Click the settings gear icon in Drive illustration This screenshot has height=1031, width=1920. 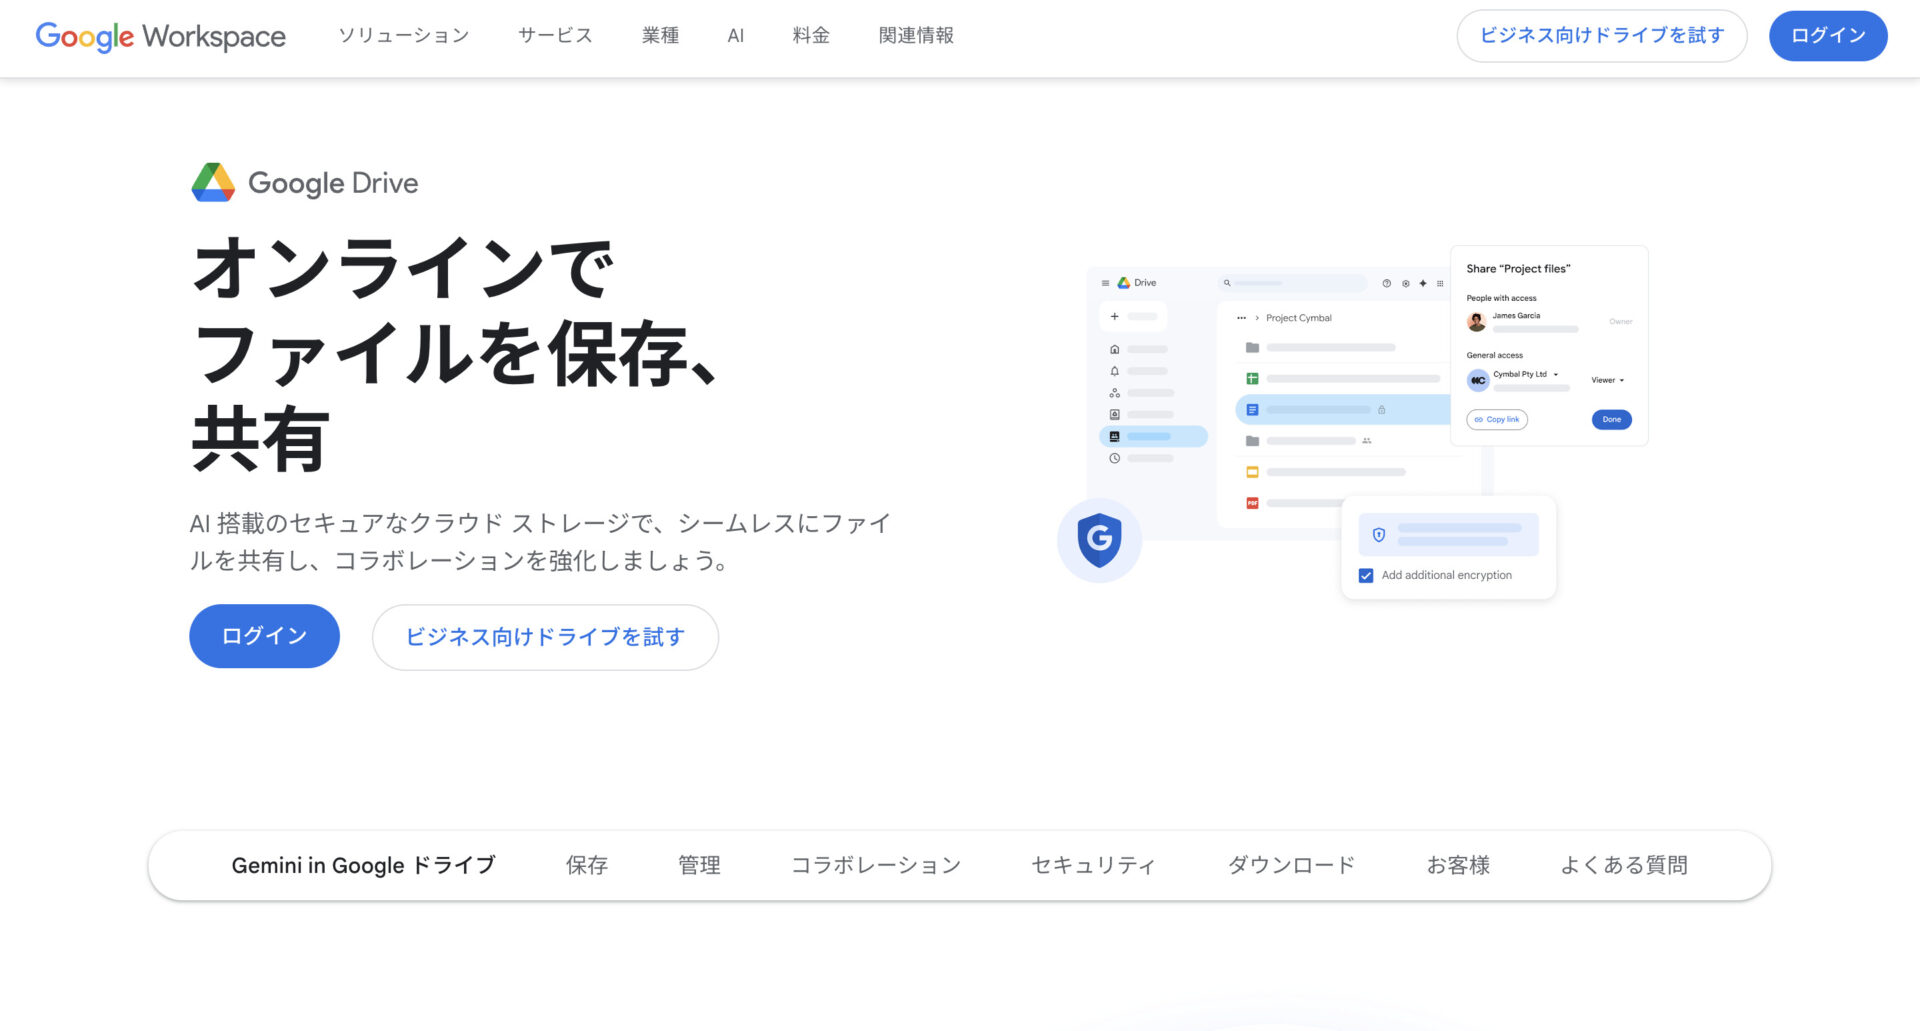pyautogui.click(x=1405, y=283)
